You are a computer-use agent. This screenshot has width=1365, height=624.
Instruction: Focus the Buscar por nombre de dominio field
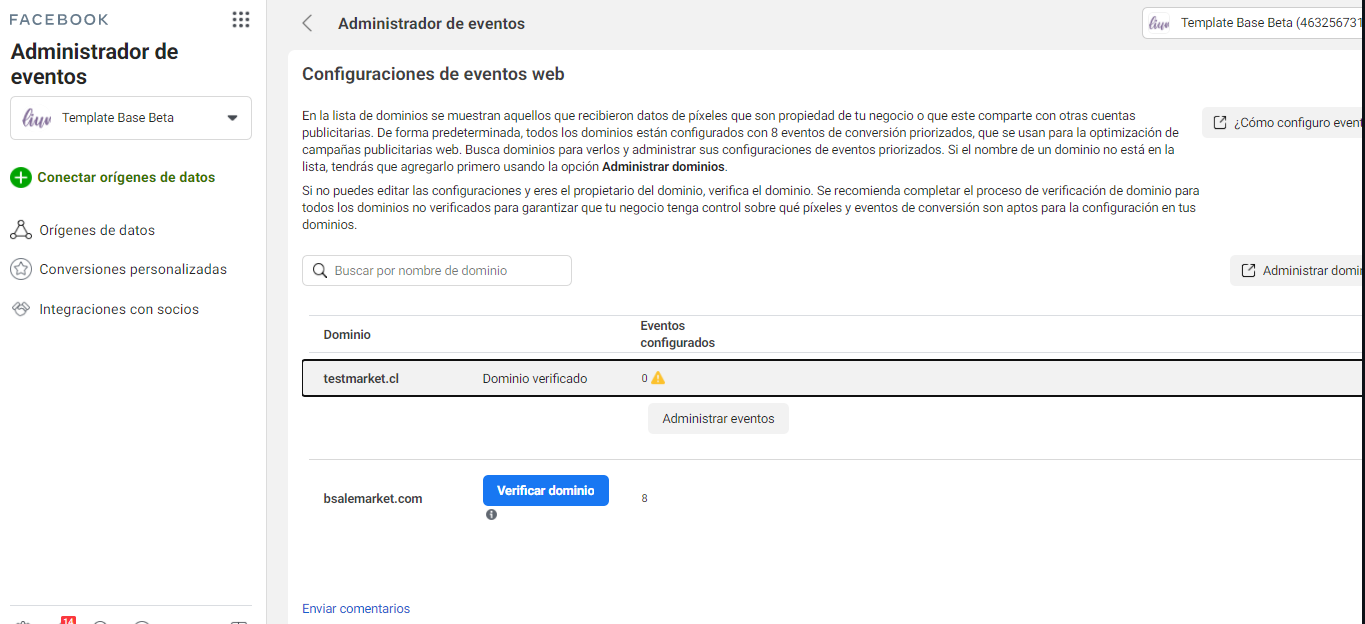tap(437, 271)
